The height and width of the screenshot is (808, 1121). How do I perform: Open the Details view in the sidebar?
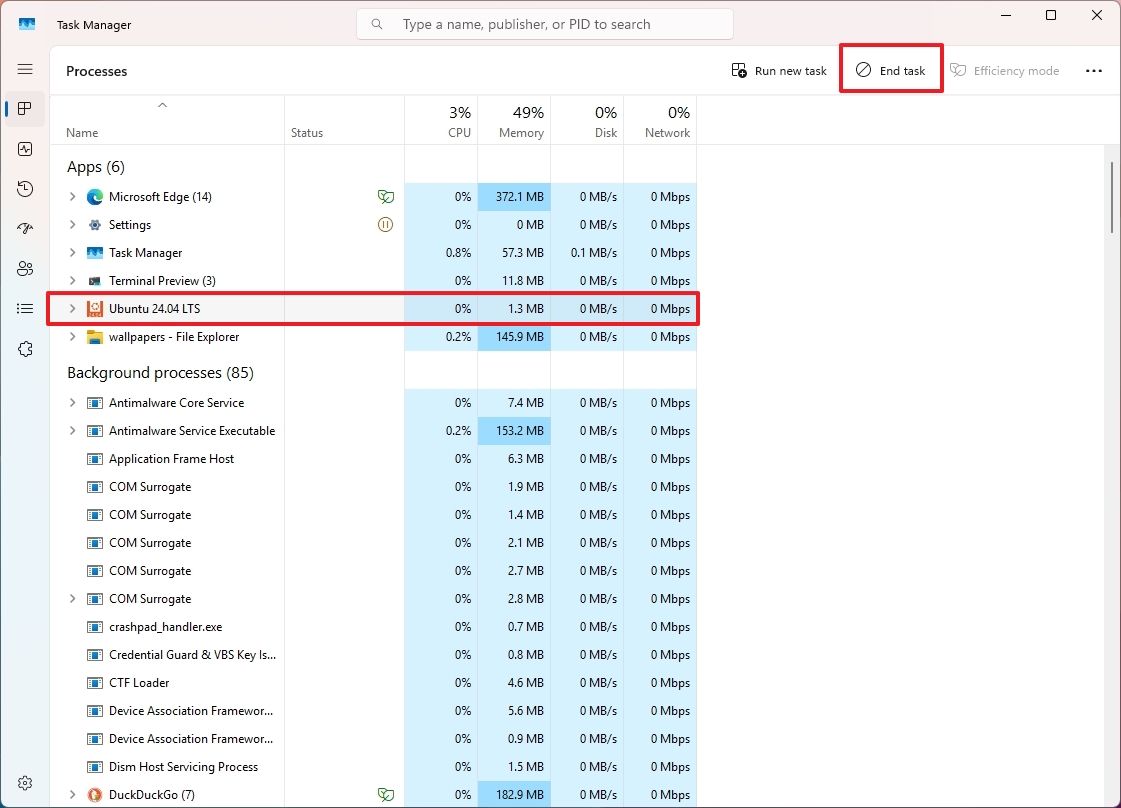click(25, 308)
